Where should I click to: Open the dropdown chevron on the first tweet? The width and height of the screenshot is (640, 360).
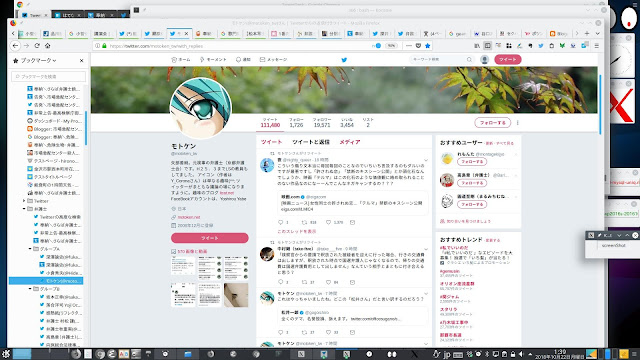426,160
